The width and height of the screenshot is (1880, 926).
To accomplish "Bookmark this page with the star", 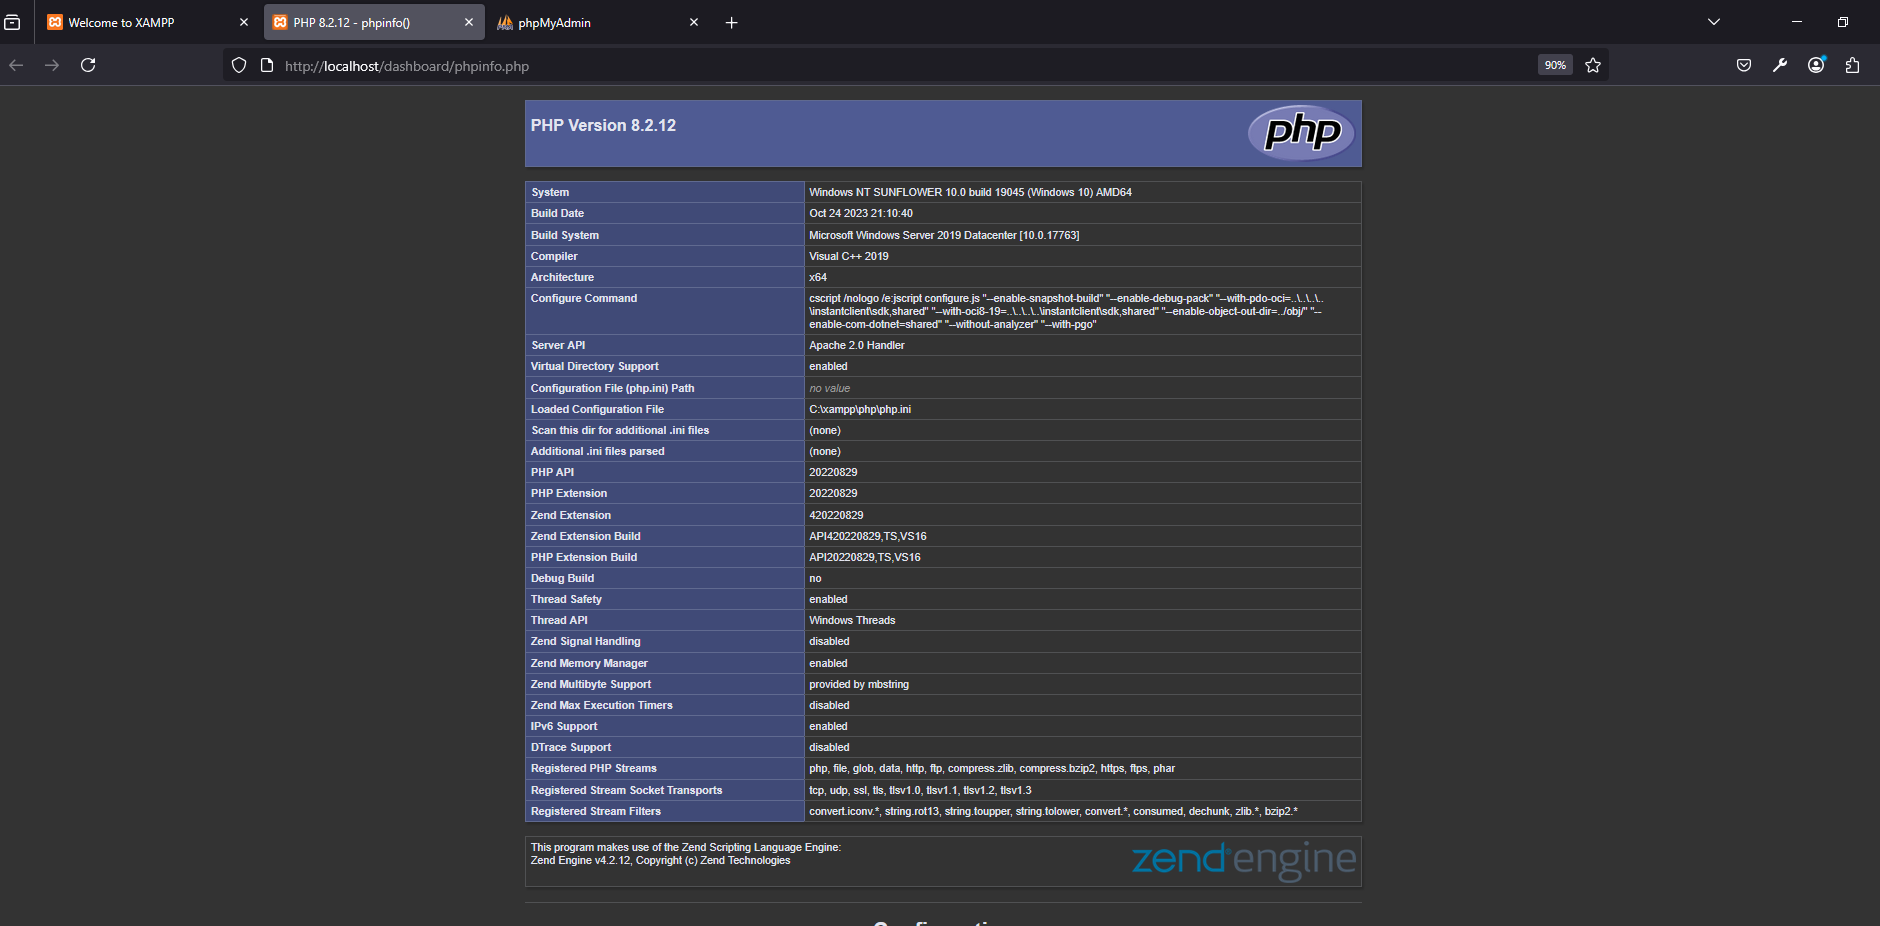I will (1593, 65).
